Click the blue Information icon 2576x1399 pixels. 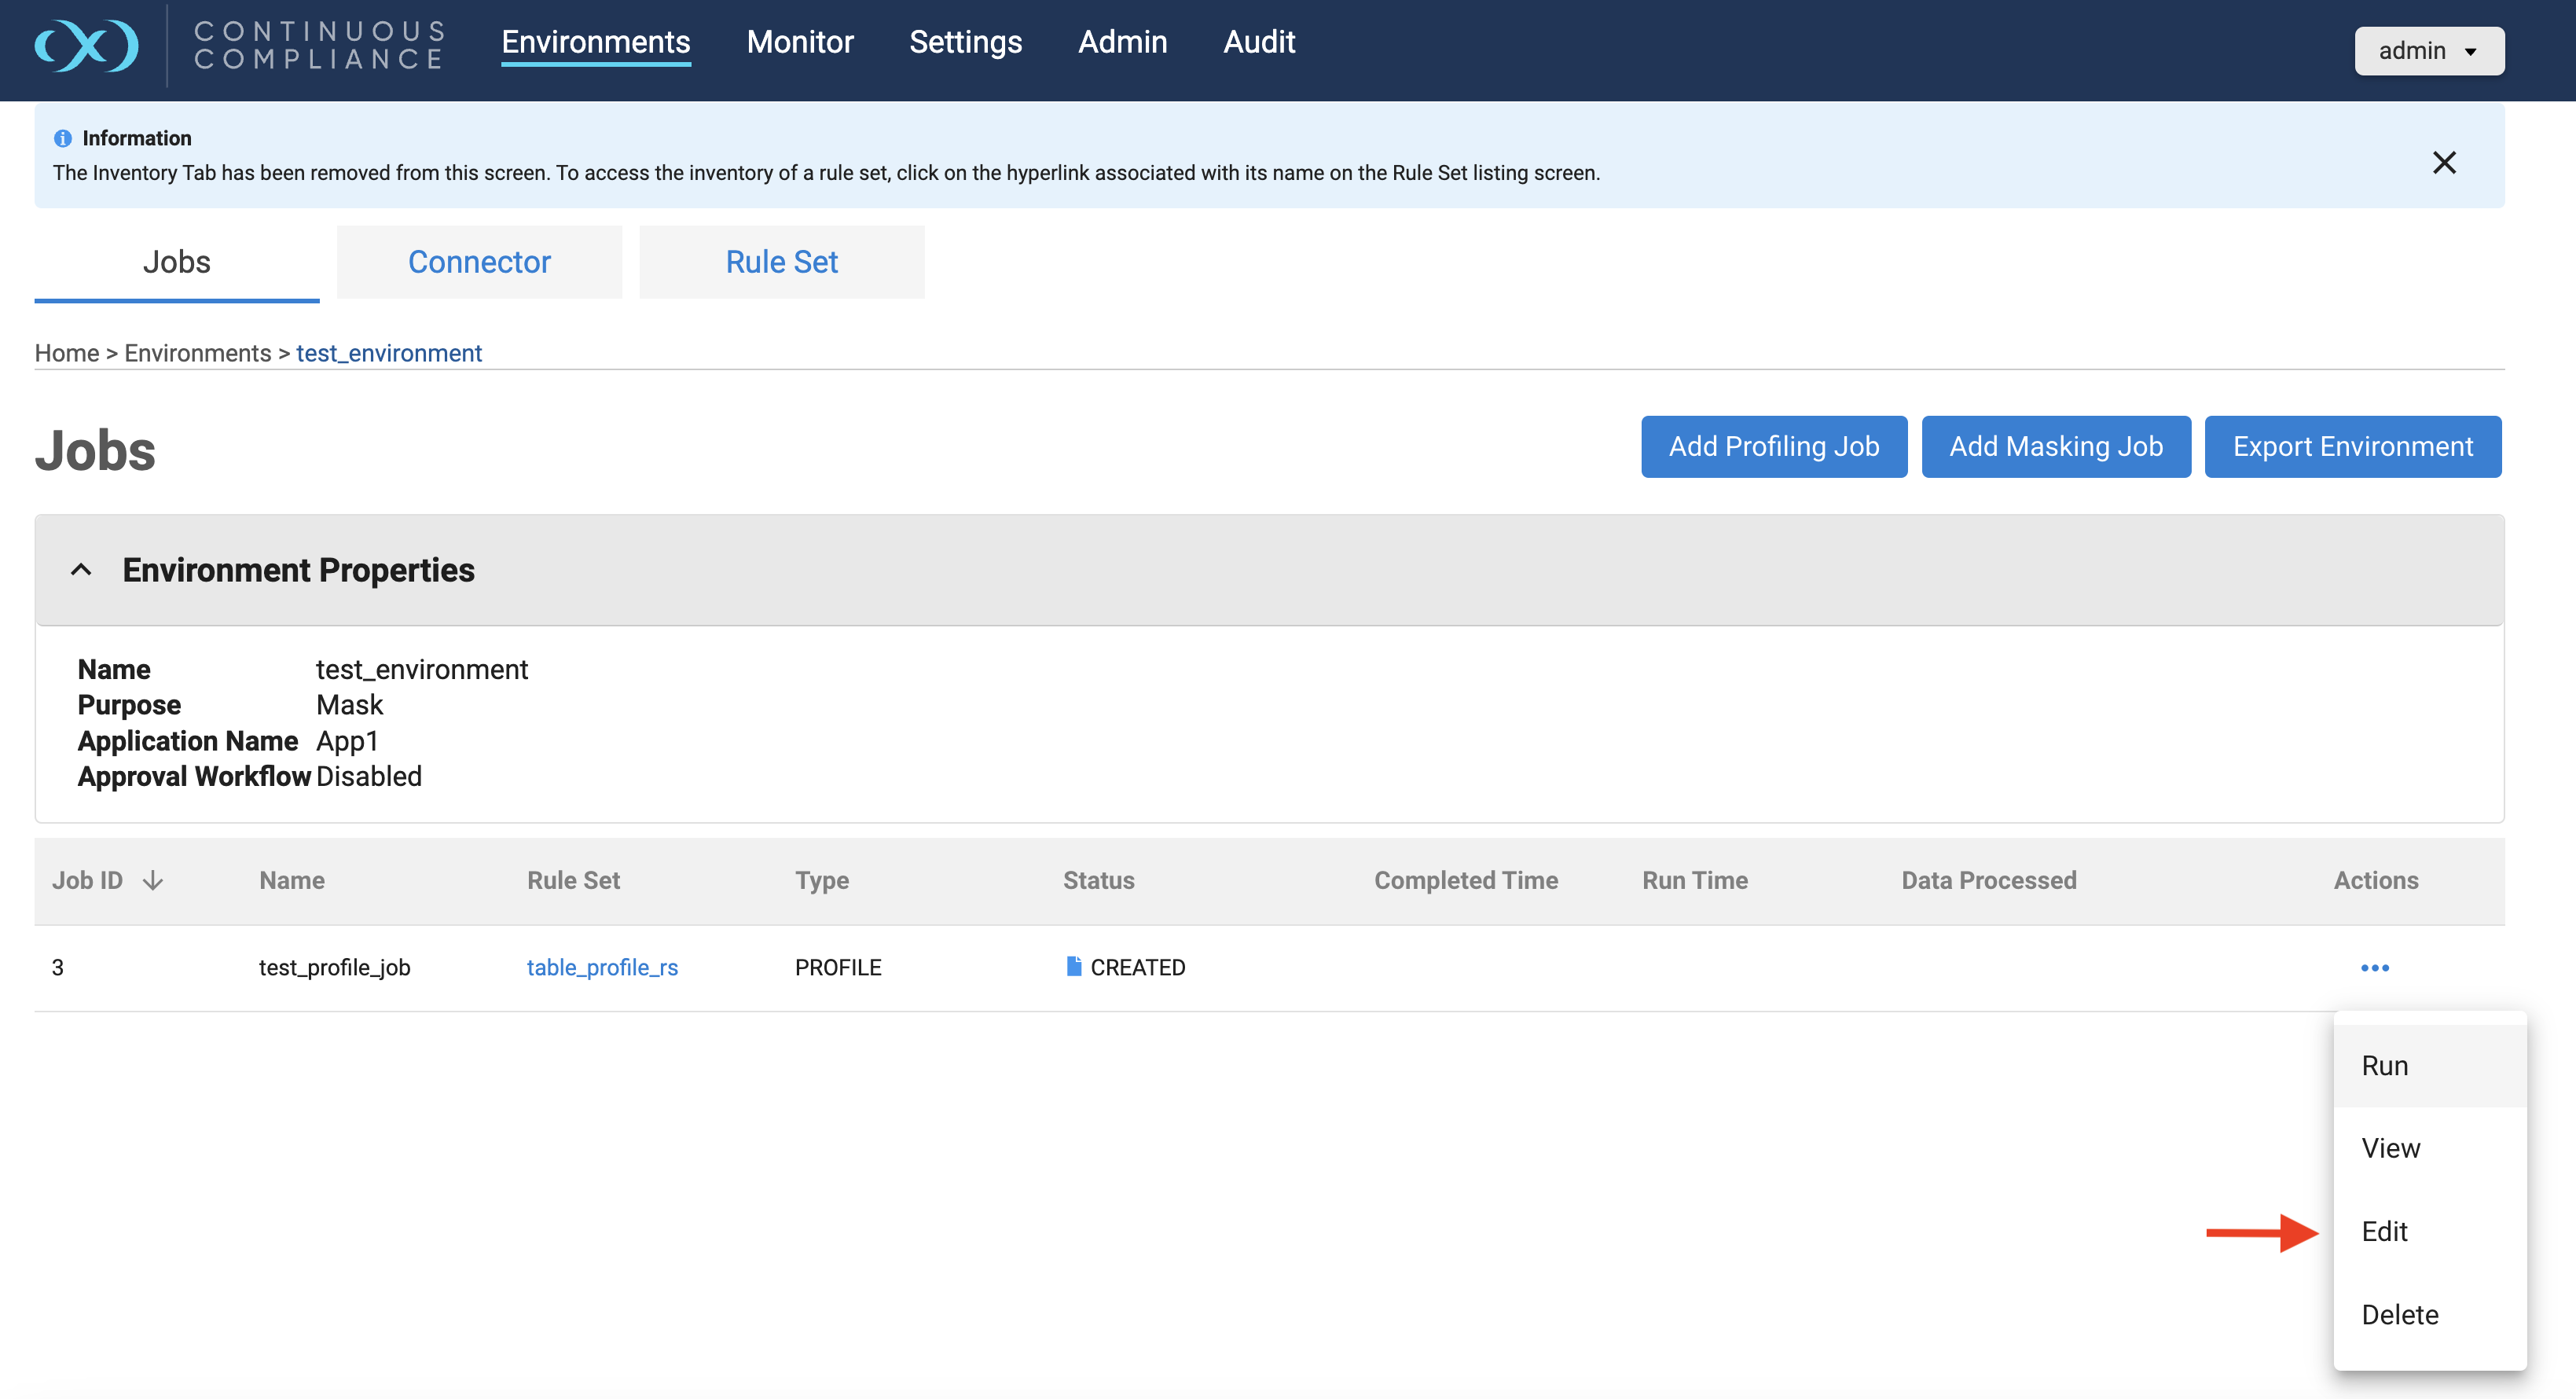[x=63, y=138]
